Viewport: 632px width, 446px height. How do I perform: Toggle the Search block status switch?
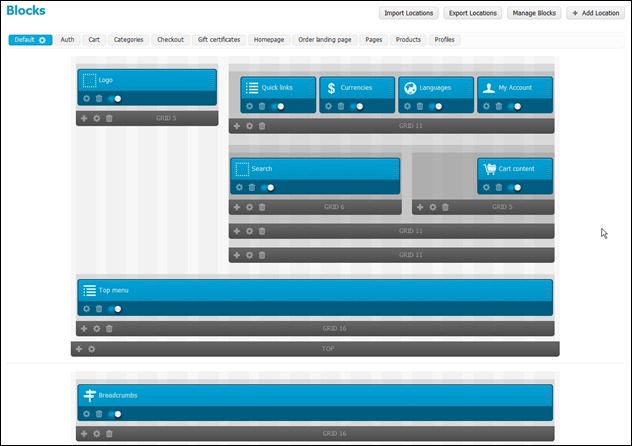click(x=267, y=187)
